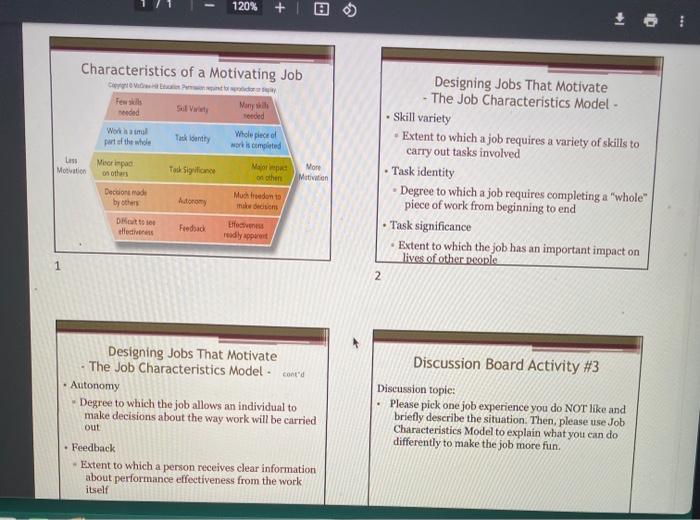Image resolution: width=700 pixels, height=520 pixels.
Task: Print the document
Action: (650, 20)
